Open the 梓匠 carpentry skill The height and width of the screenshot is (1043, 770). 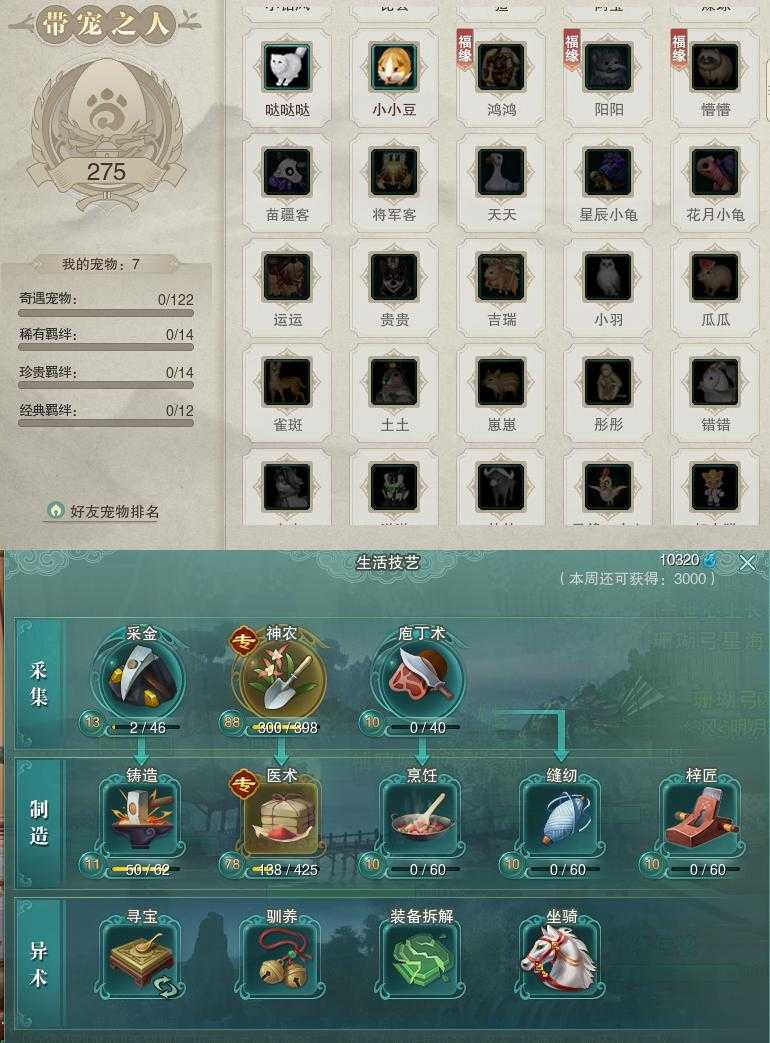tap(702, 819)
